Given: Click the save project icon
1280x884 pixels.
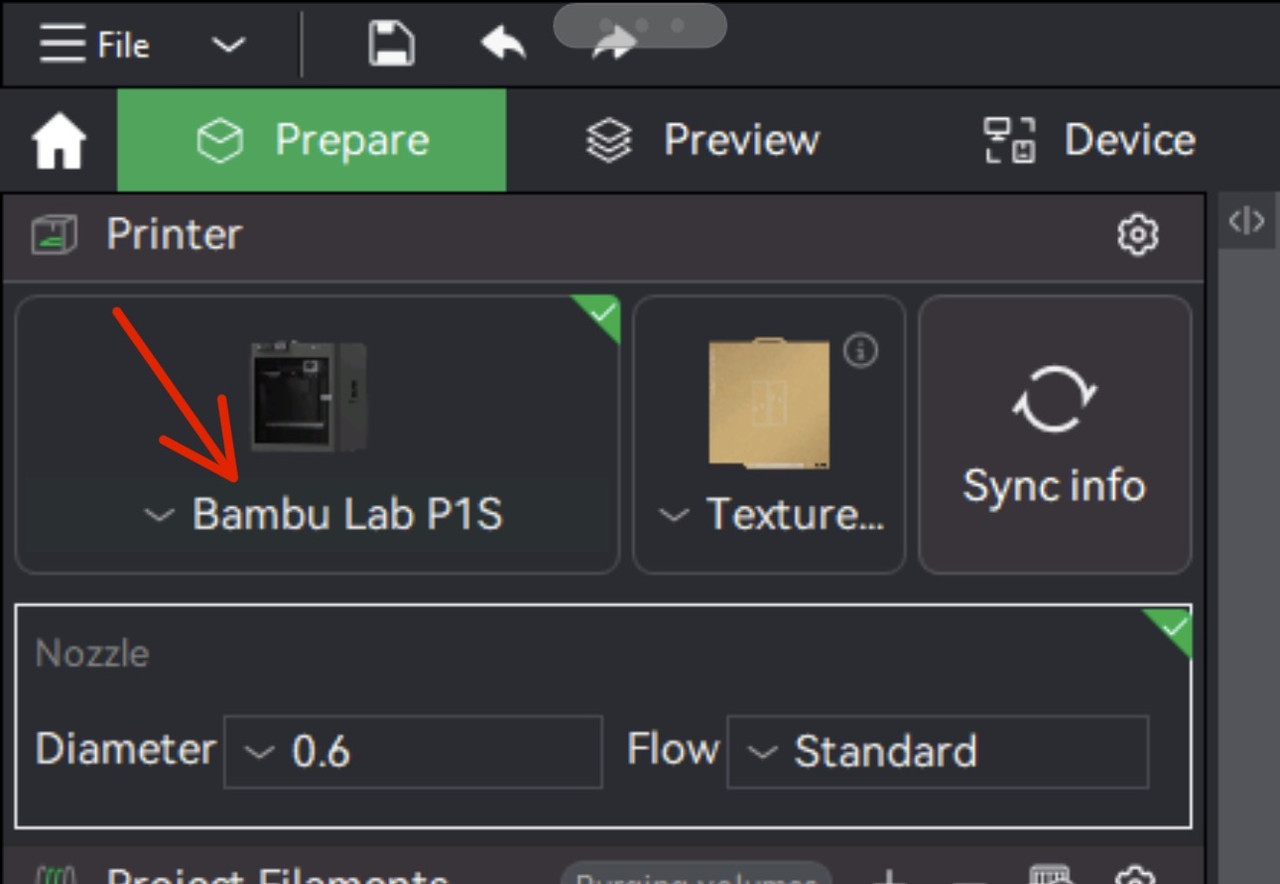Looking at the screenshot, I should [x=391, y=45].
